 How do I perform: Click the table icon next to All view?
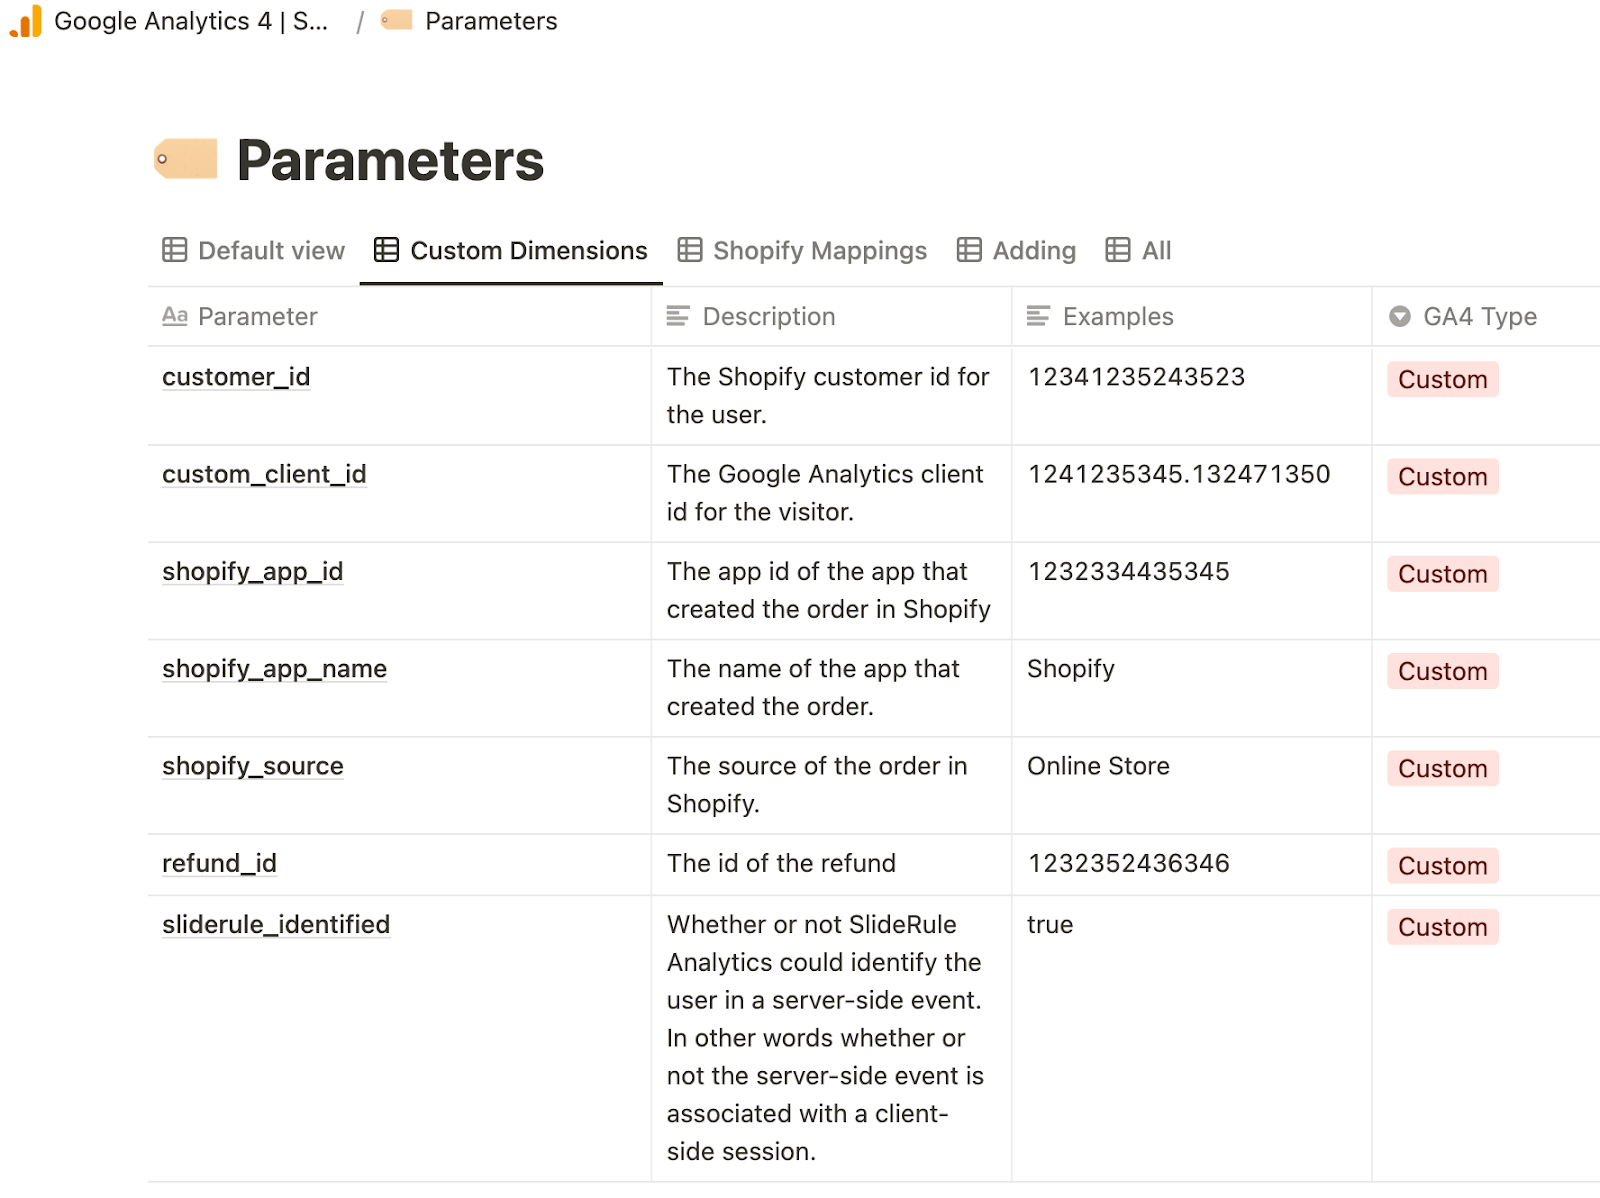[x=1117, y=250]
